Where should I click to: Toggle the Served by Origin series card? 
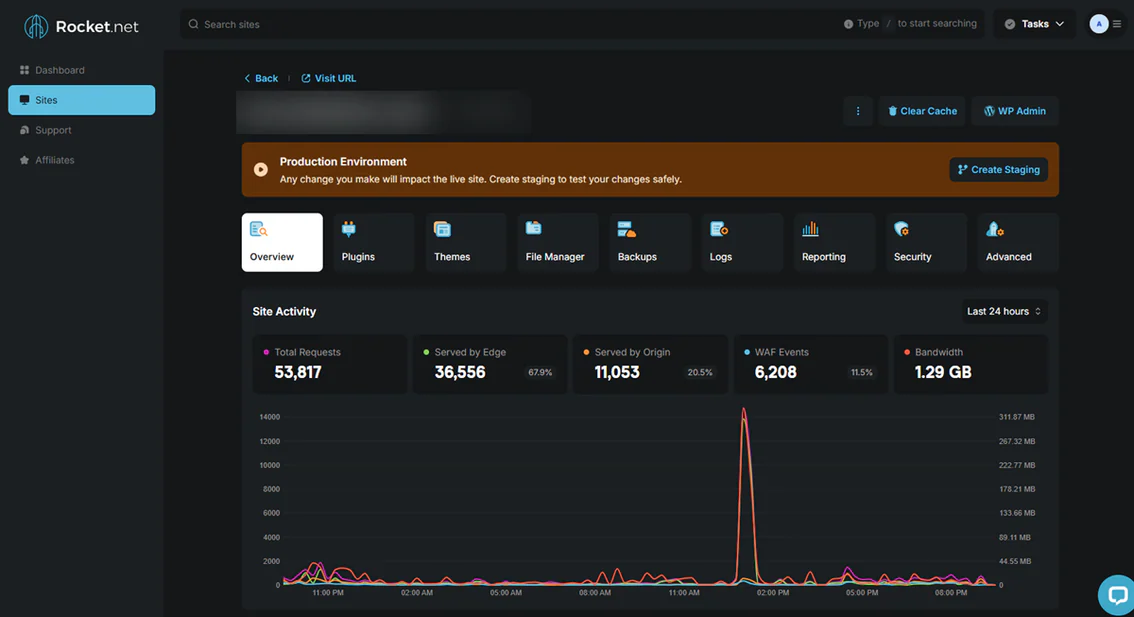click(650, 364)
